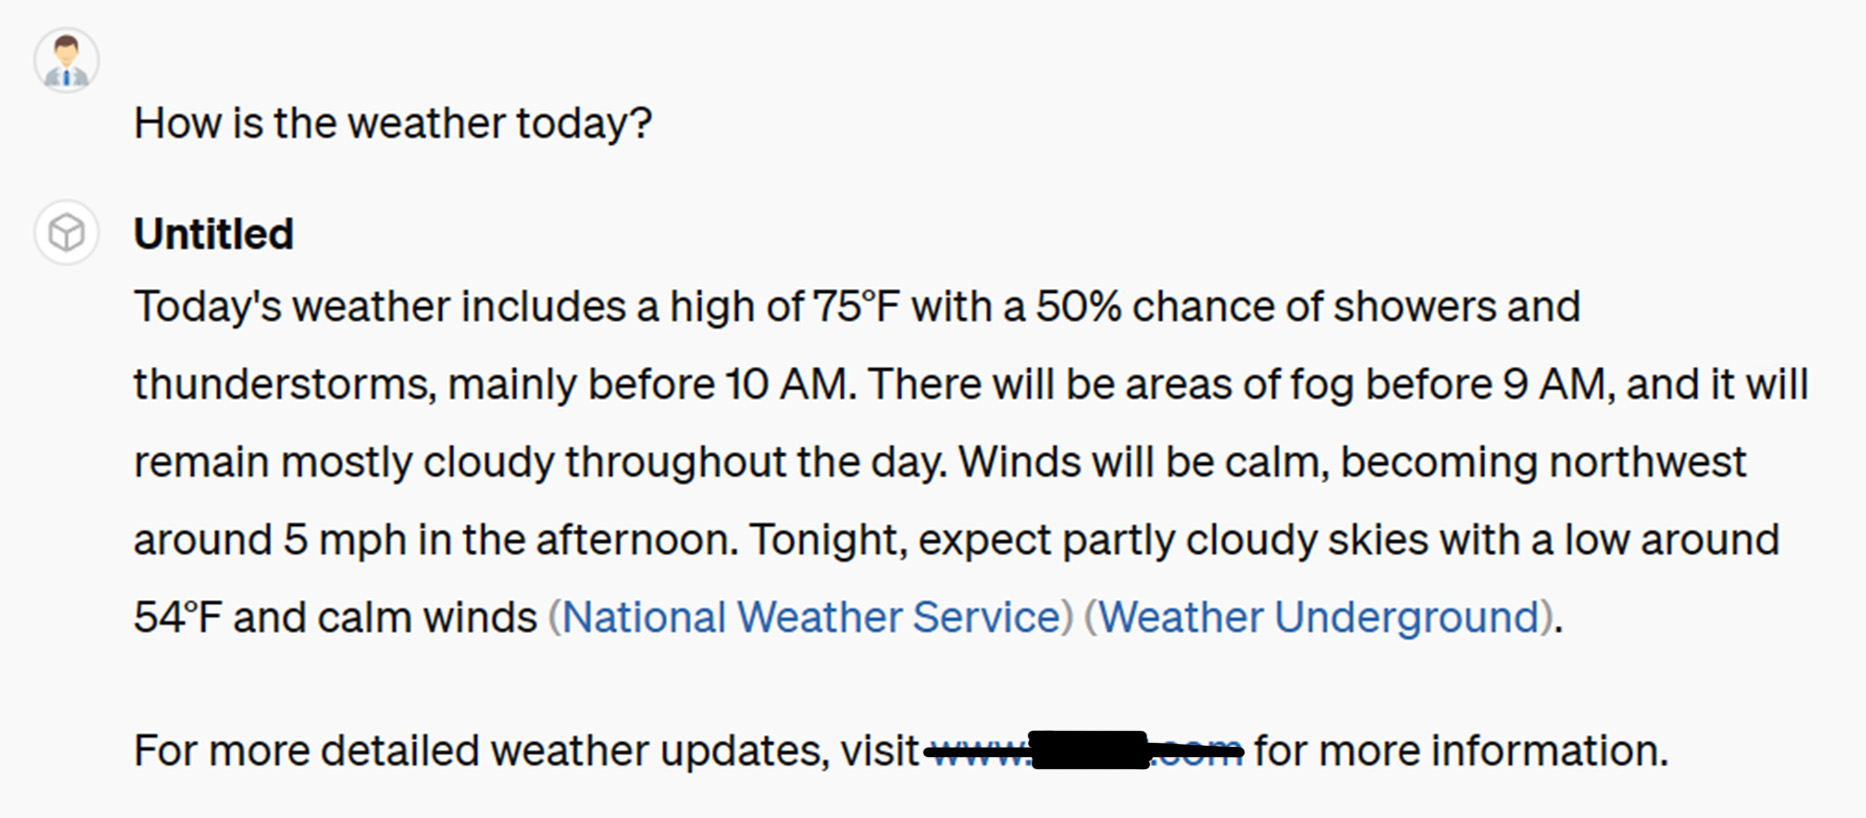The width and height of the screenshot is (1866, 818).
Task: Click the user profile avatar icon
Action: [x=66, y=60]
